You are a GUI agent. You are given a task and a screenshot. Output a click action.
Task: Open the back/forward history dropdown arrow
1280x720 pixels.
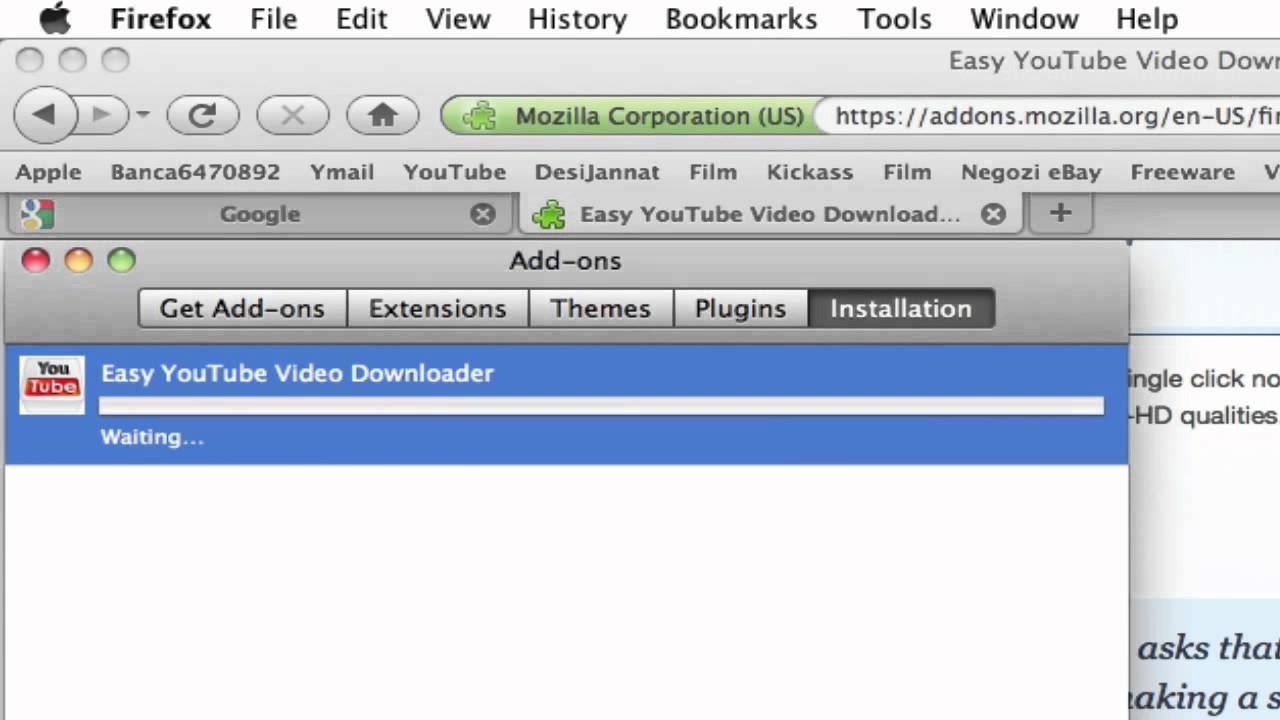[x=143, y=115]
